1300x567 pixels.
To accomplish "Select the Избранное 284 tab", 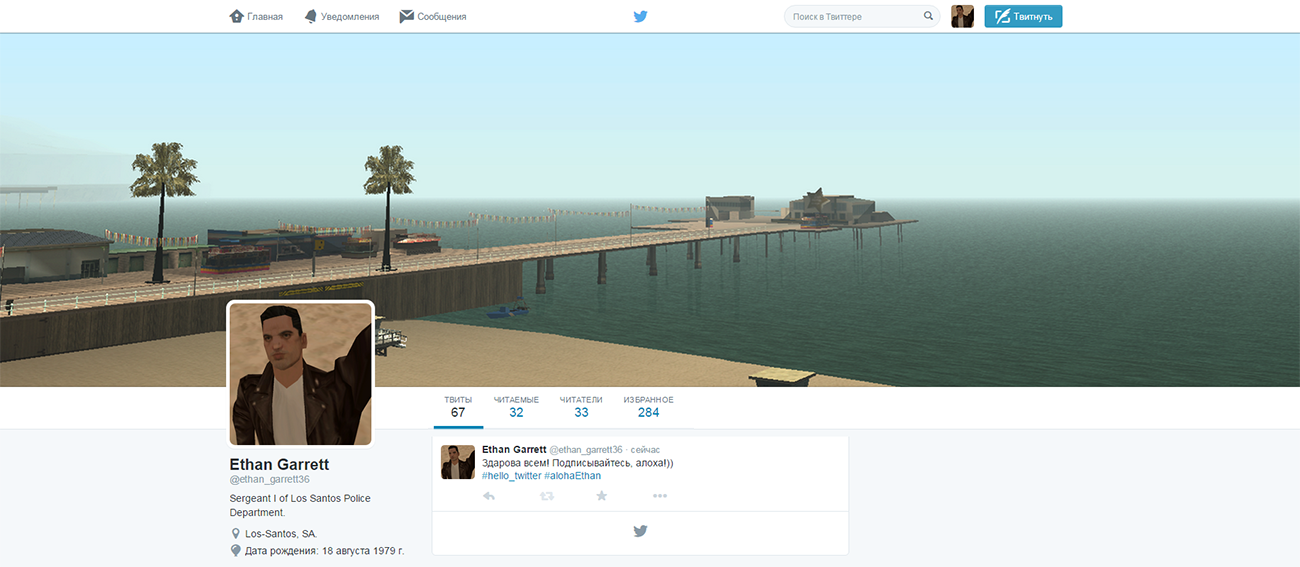I will click(648, 407).
